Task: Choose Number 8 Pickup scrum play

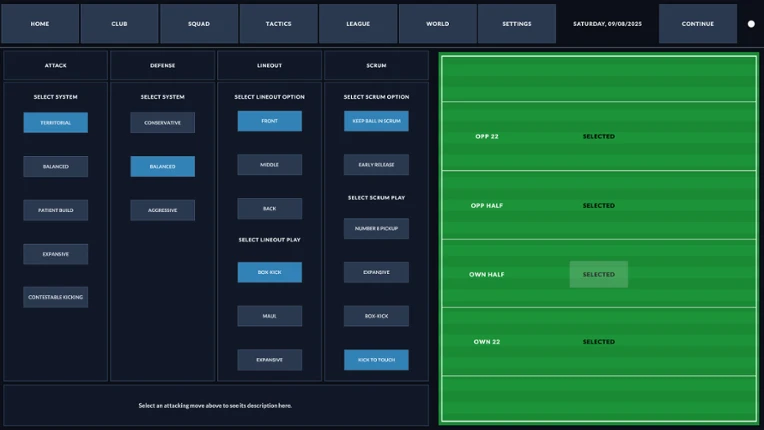Action: pos(376,228)
